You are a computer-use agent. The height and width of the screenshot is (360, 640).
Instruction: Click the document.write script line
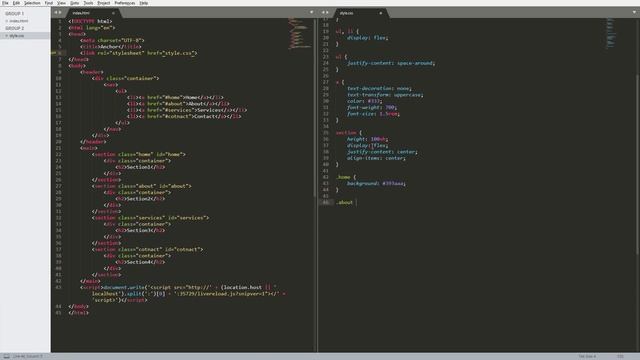pos(183,293)
